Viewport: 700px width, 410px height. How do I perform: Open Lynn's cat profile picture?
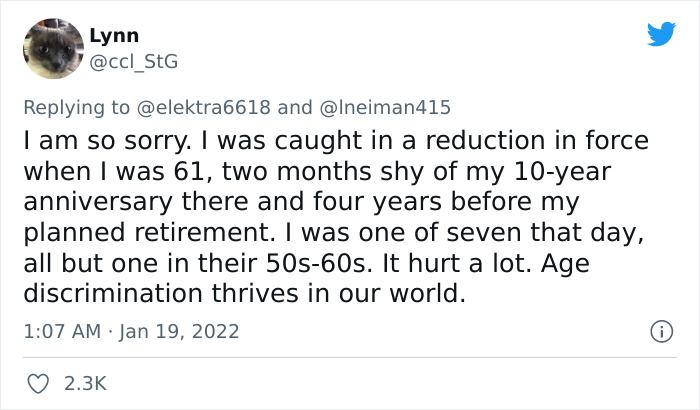[51, 48]
